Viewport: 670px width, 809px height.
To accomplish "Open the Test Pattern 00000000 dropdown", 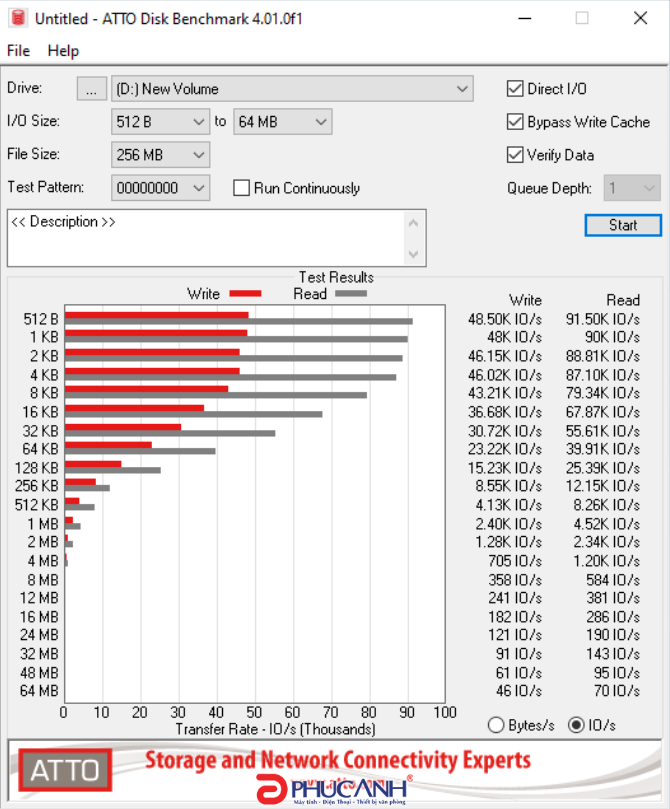I will [160, 188].
